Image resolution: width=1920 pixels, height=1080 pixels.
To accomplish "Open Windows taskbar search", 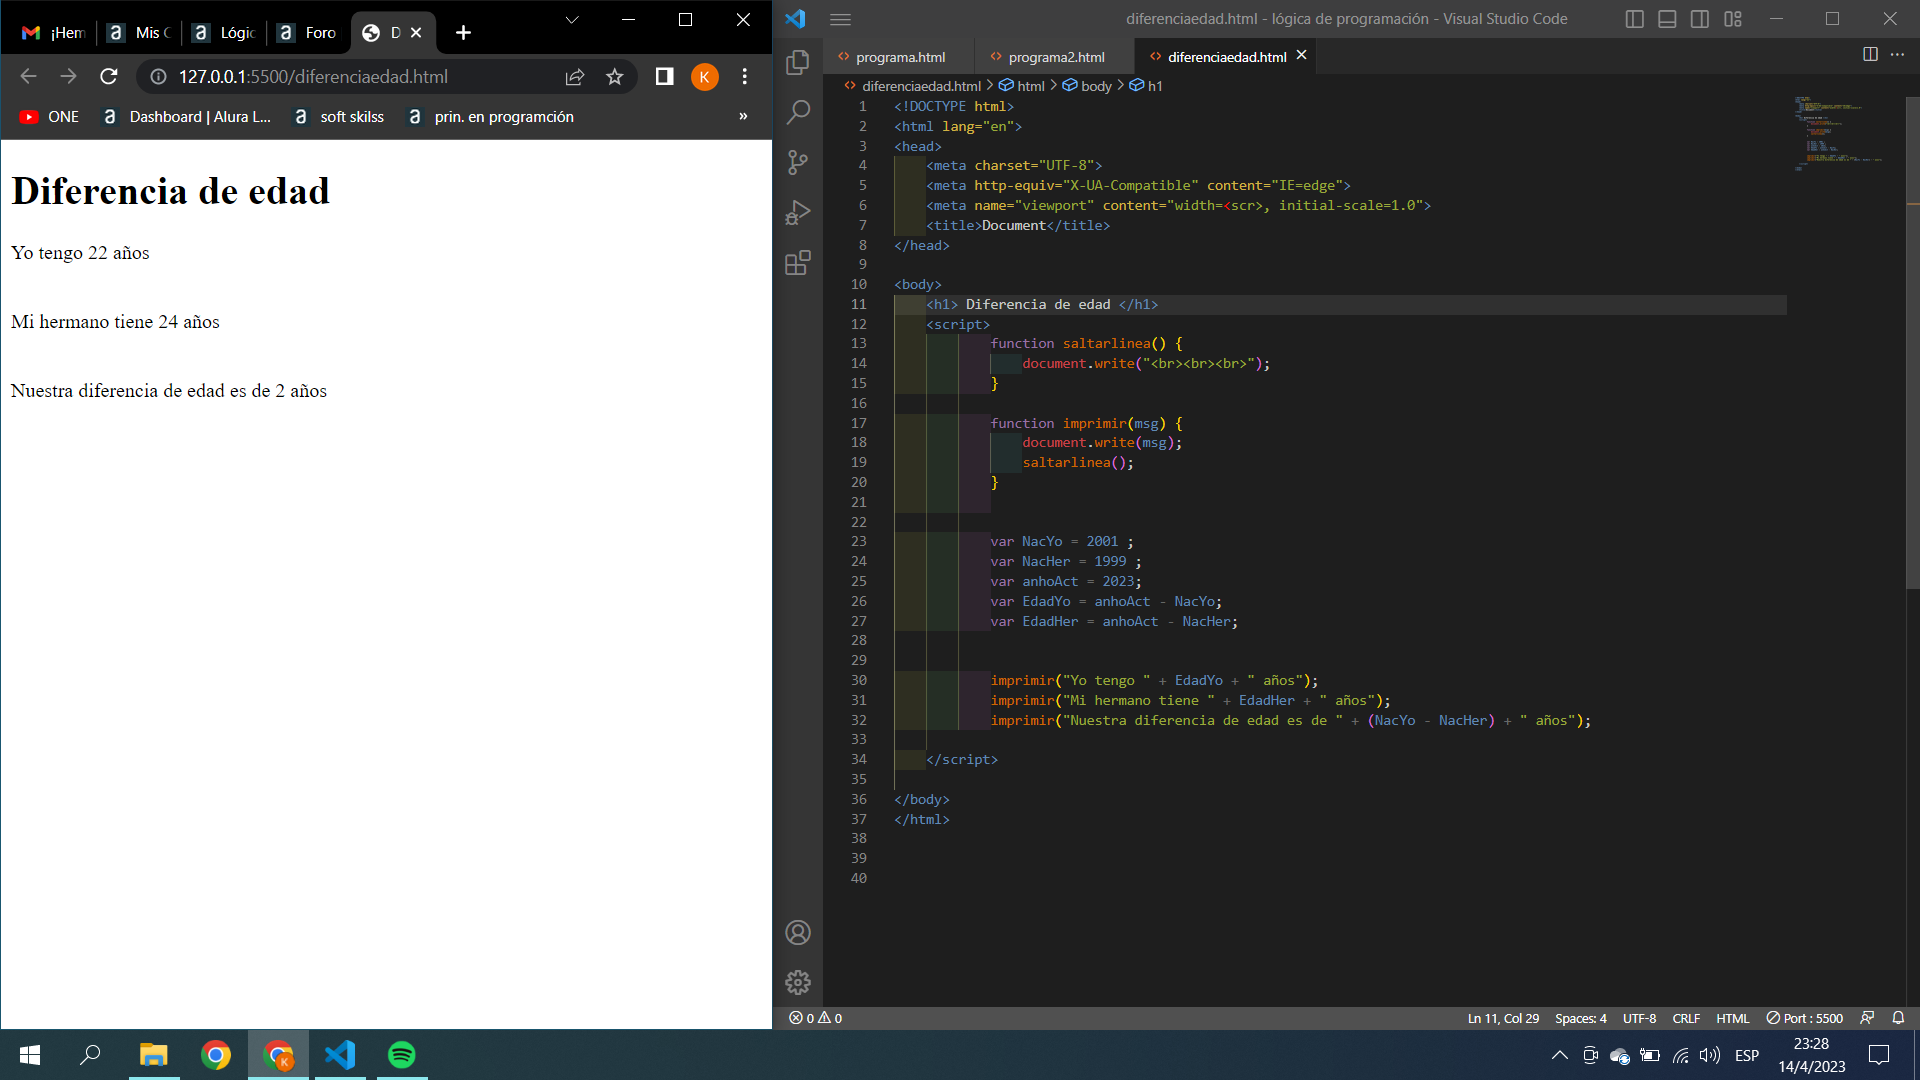I will coord(90,1055).
